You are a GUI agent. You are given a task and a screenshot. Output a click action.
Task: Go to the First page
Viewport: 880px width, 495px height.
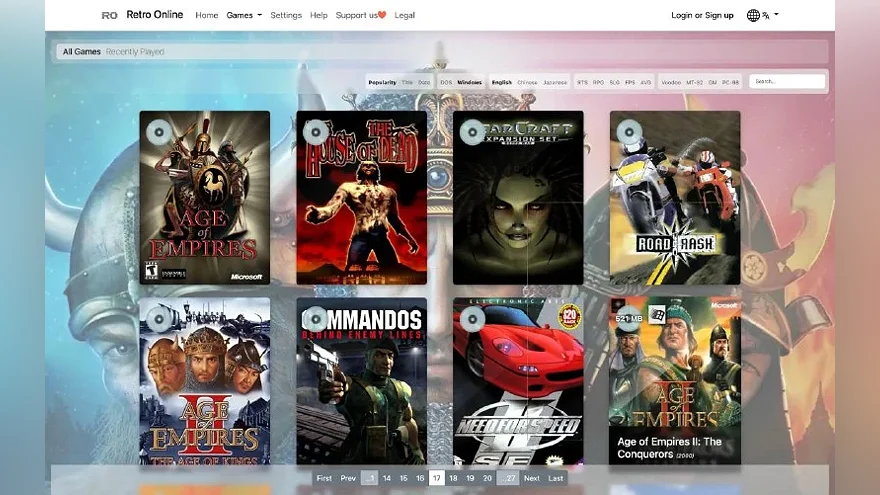[324, 478]
